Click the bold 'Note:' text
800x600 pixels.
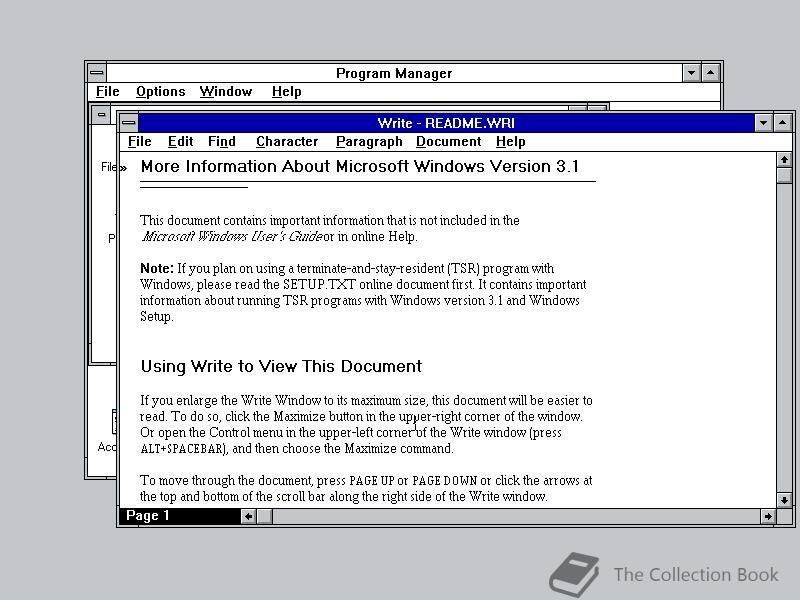point(157,268)
